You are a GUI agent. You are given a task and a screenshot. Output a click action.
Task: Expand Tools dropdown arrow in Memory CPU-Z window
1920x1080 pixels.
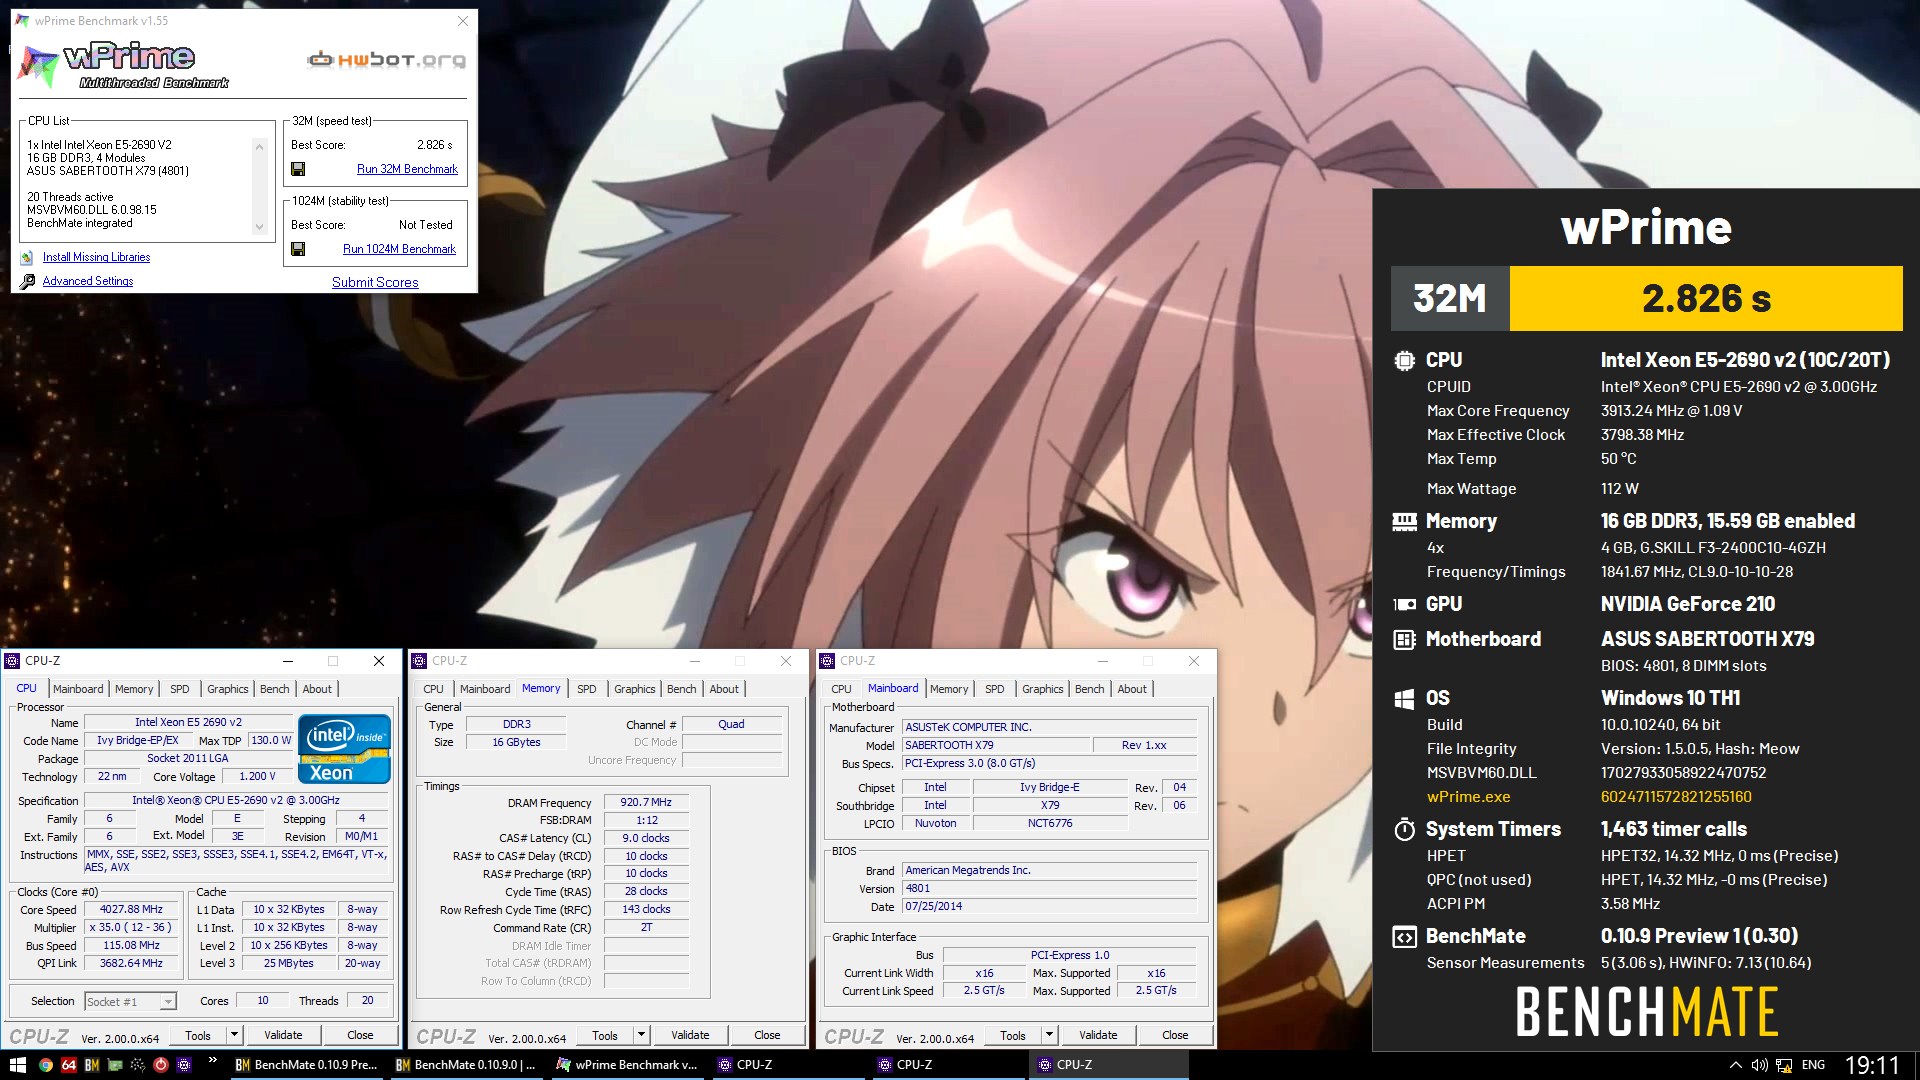(642, 1035)
